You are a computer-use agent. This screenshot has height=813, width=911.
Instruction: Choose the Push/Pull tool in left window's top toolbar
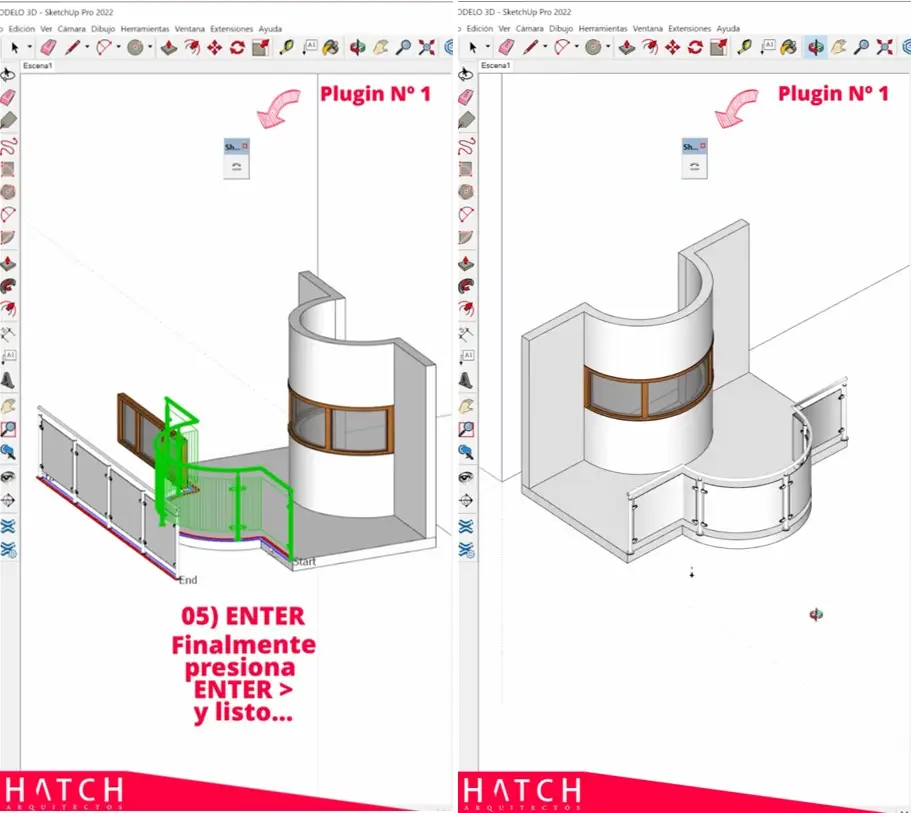pyautogui.click(x=168, y=47)
